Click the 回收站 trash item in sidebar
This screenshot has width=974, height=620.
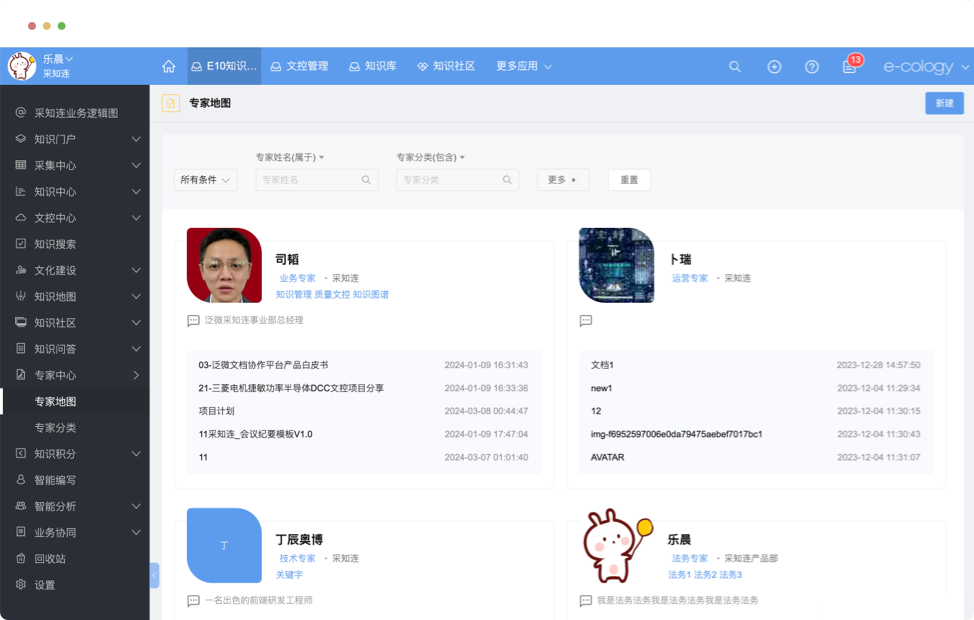(50, 559)
